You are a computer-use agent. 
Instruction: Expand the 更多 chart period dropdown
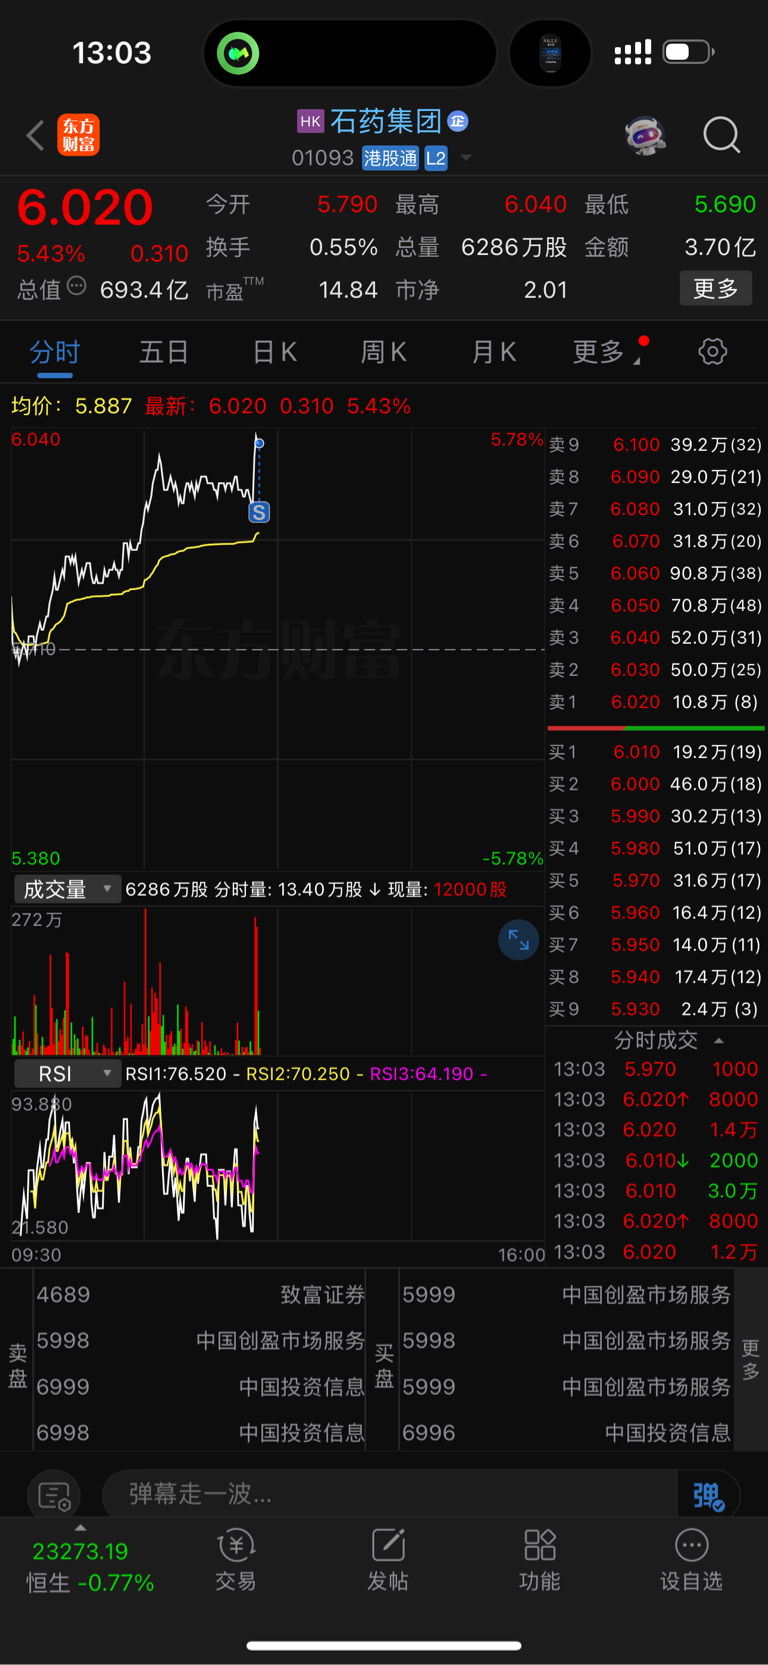tap(606, 352)
